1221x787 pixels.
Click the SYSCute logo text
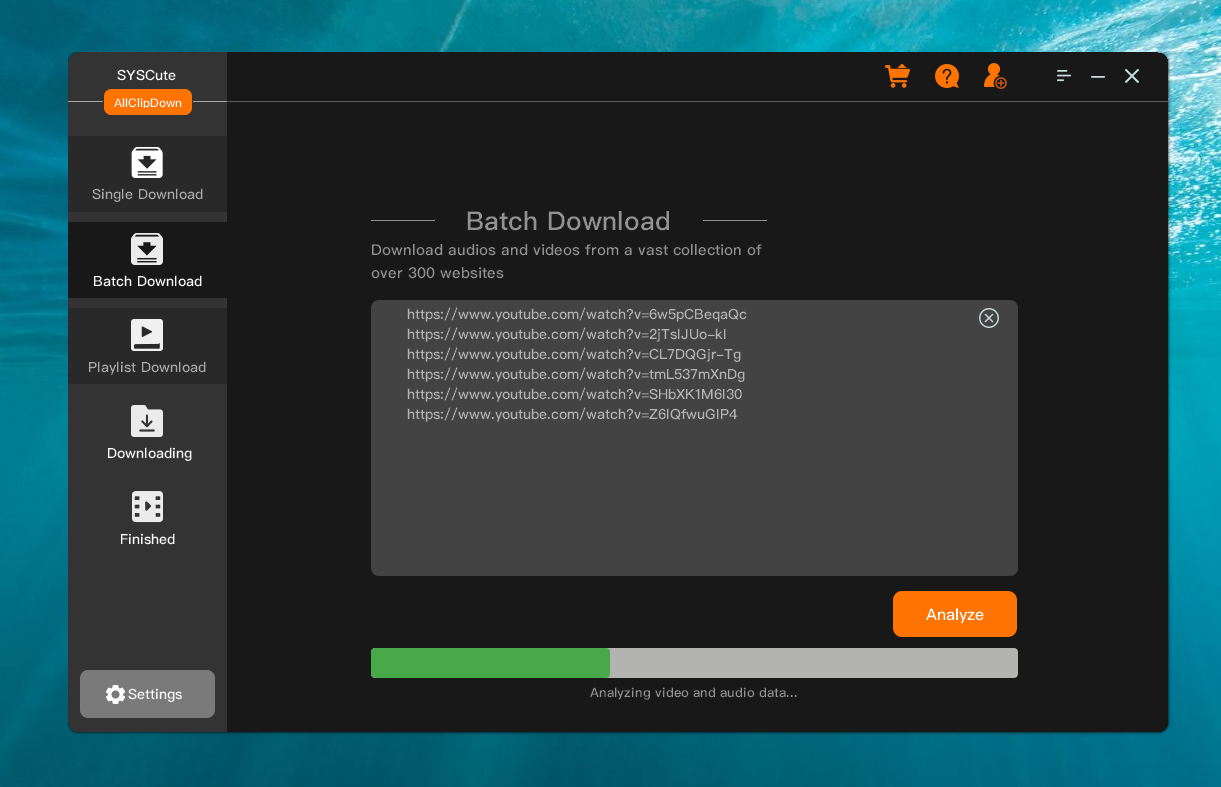click(x=146, y=75)
